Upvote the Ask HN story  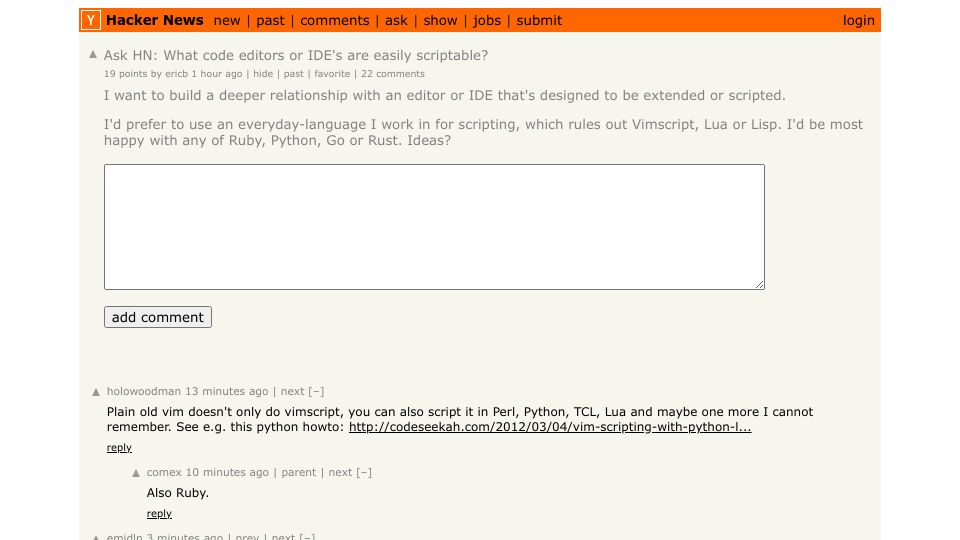point(93,54)
